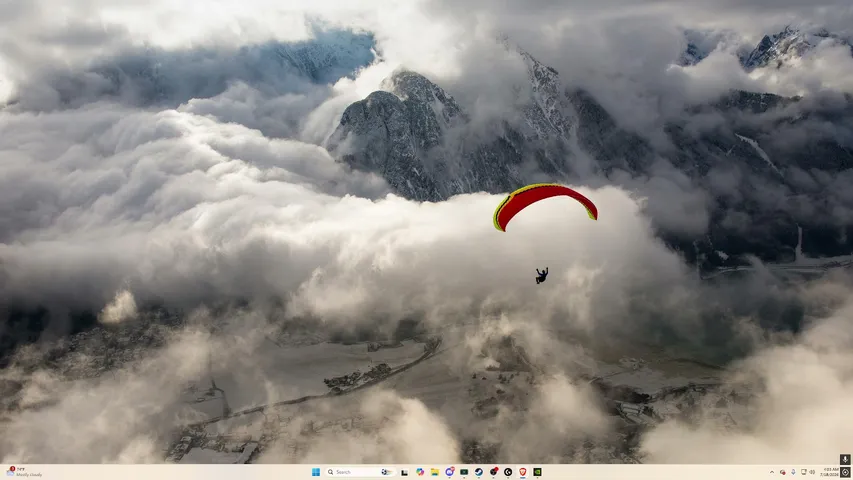
Task: Open the Windows Start menu
Action: [x=316, y=472]
